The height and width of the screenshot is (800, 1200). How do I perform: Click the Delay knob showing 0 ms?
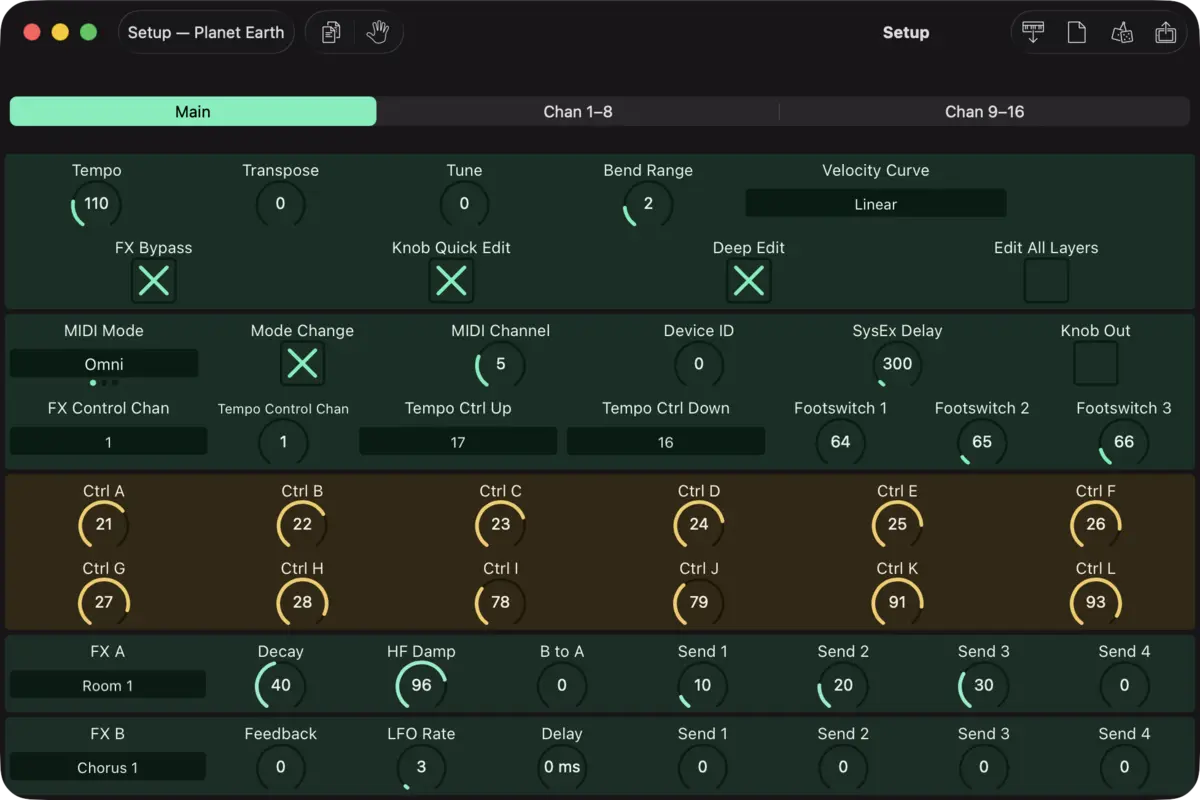(x=562, y=767)
